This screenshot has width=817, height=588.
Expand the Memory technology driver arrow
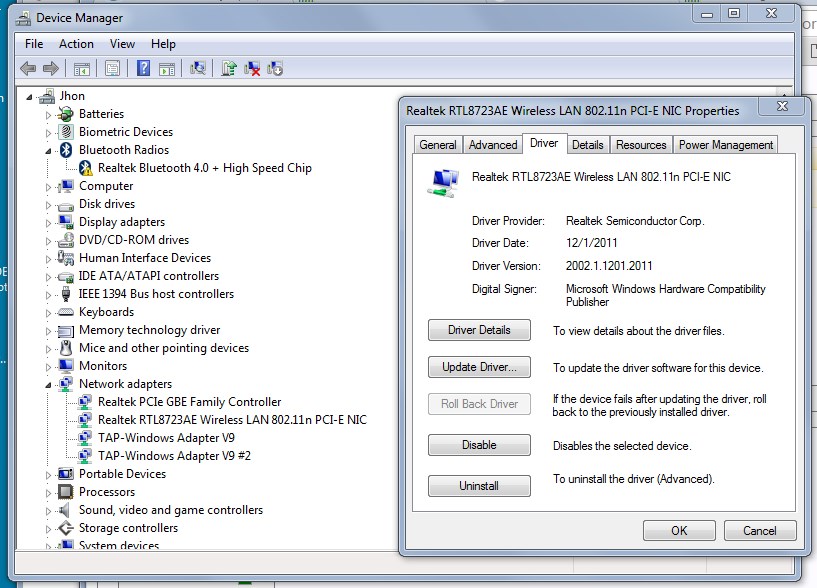pyautogui.click(x=48, y=331)
